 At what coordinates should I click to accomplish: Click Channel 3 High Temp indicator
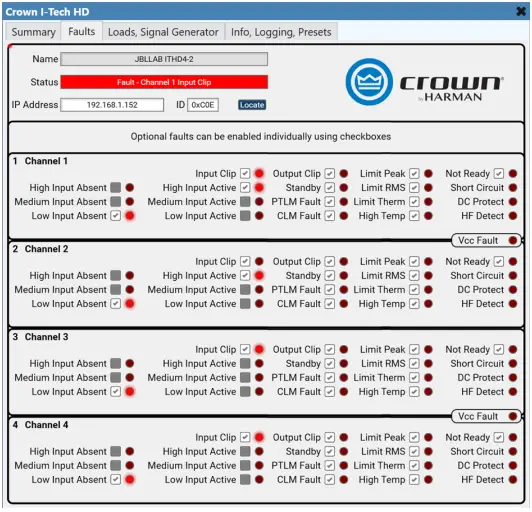click(429, 392)
